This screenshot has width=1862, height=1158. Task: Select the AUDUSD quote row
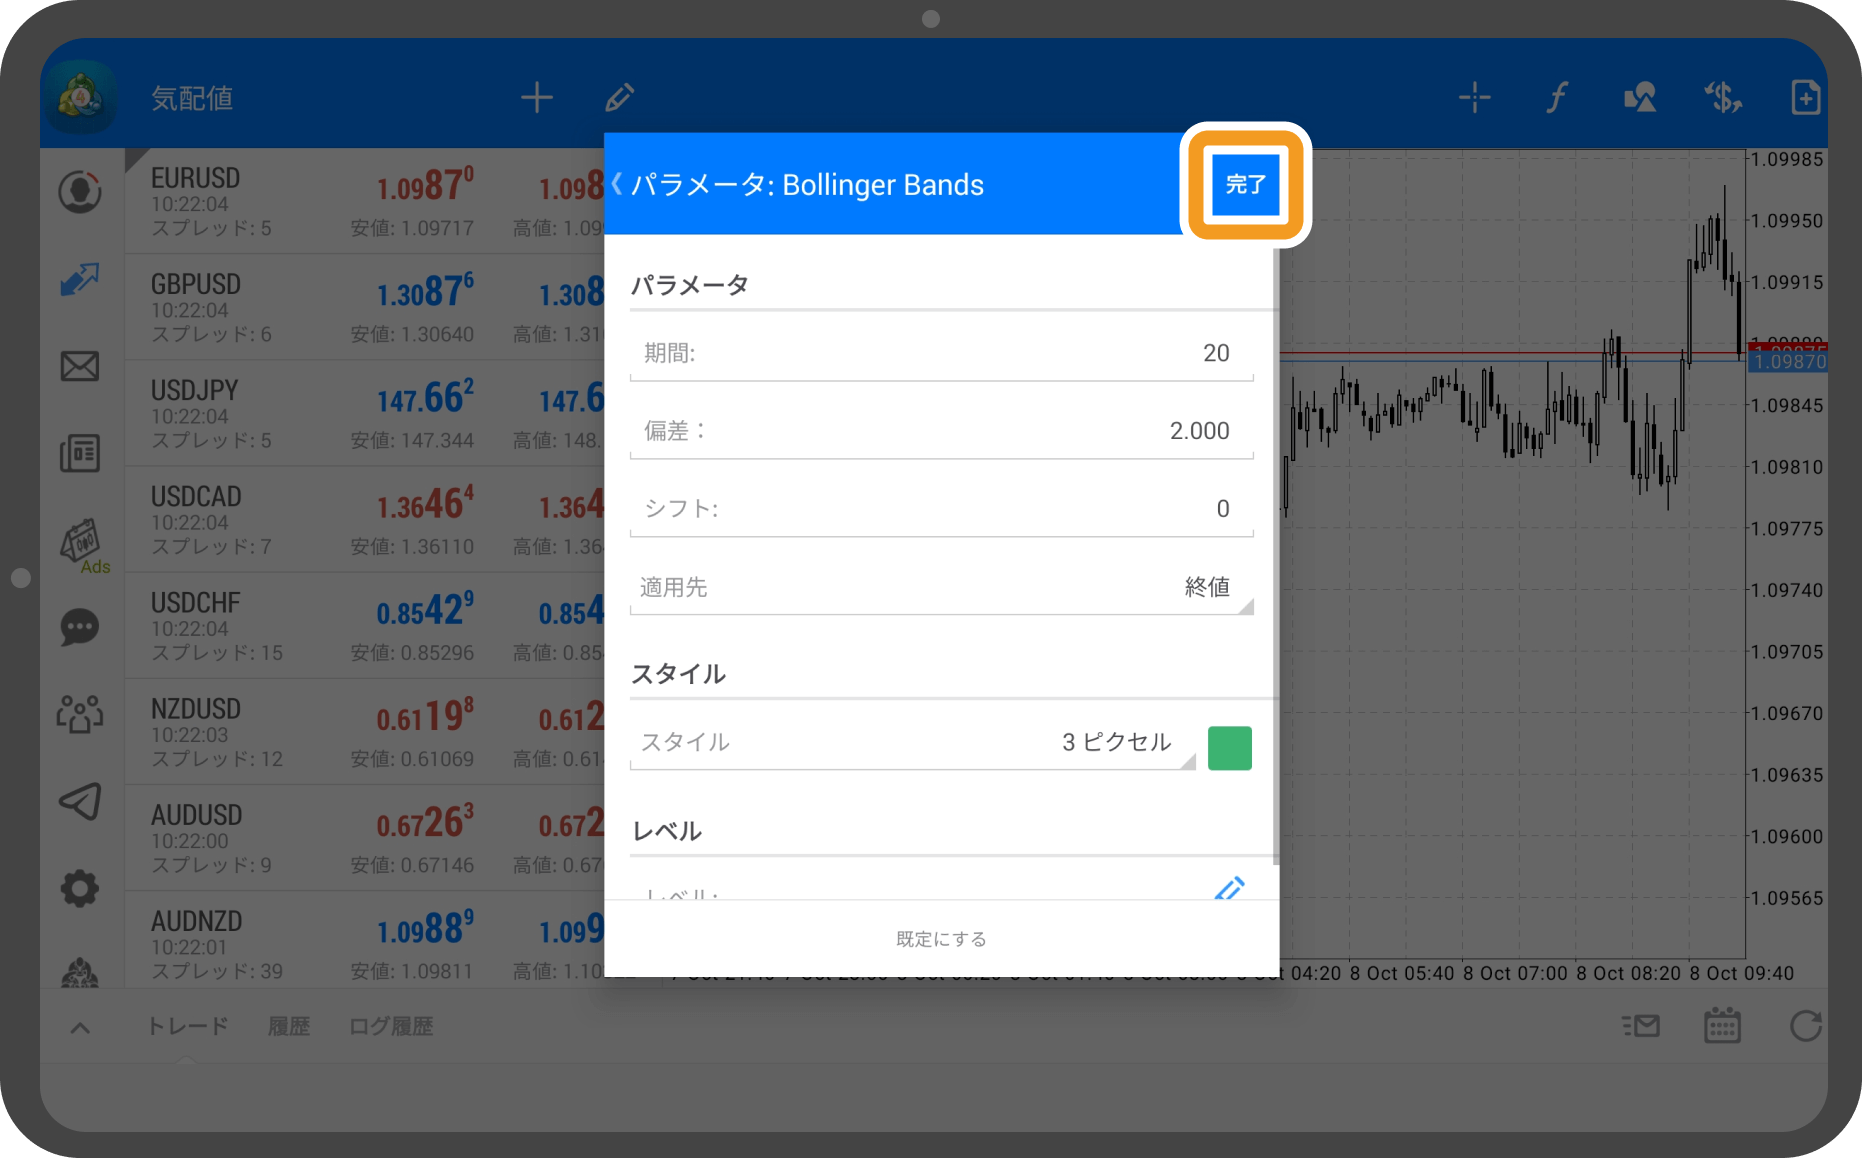click(364, 838)
